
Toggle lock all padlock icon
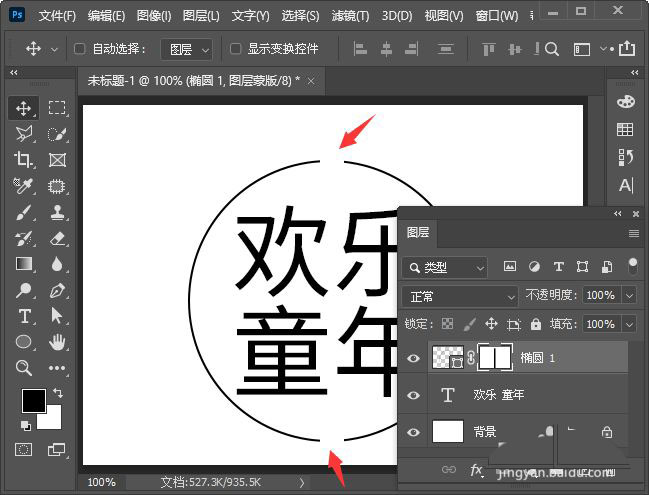(x=536, y=324)
